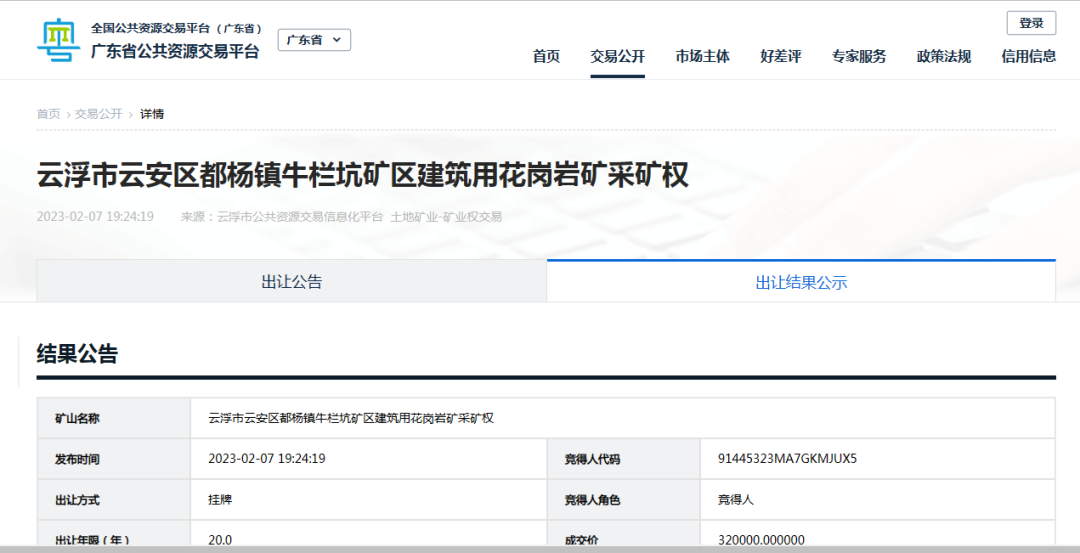The width and height of the screenshot is (1080, 553).
Task: Click the 结果公告 section heading
Action: point(77,354)
